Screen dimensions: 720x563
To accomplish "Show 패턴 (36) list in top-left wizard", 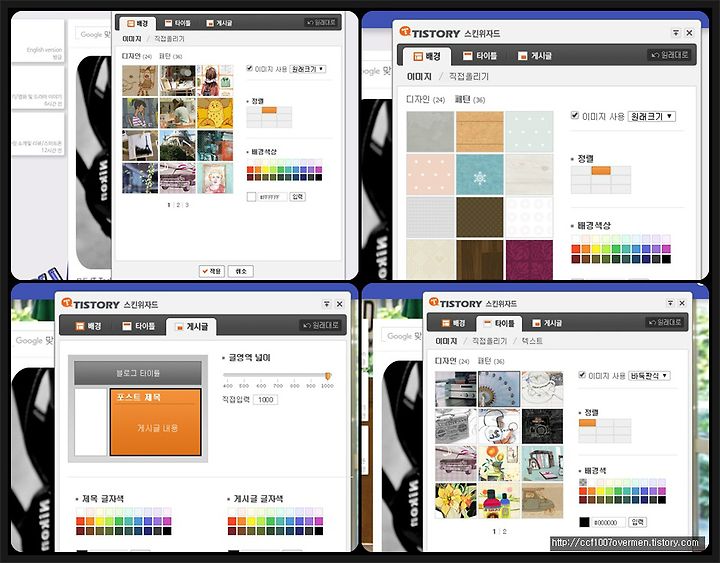I will (x=170, y=56).
